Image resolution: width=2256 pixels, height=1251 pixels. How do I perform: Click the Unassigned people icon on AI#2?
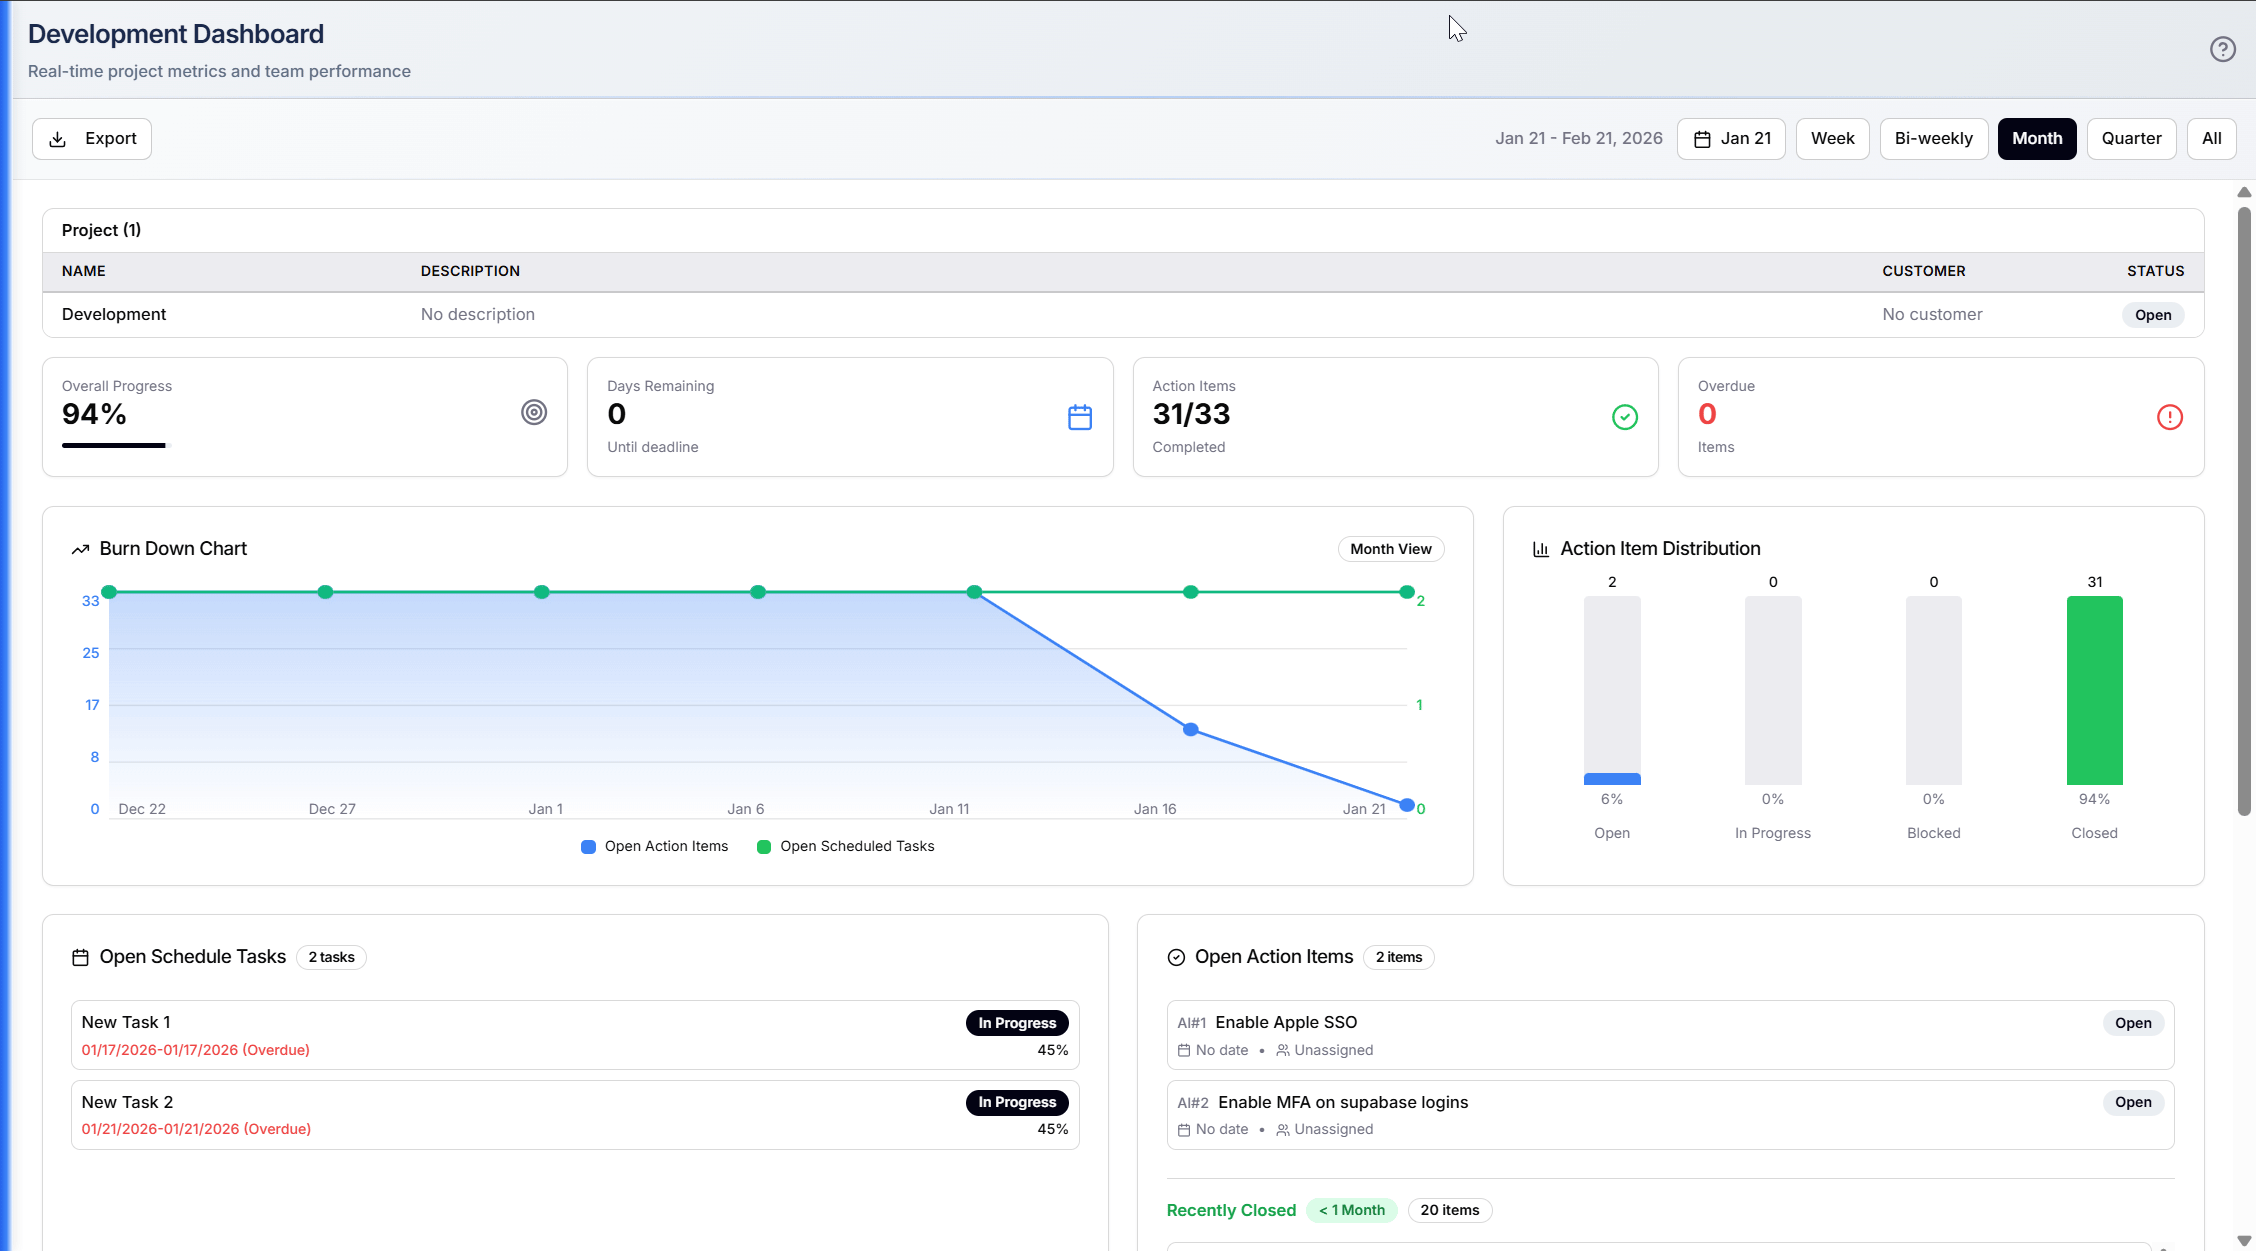click(x=1282, y=1130)
